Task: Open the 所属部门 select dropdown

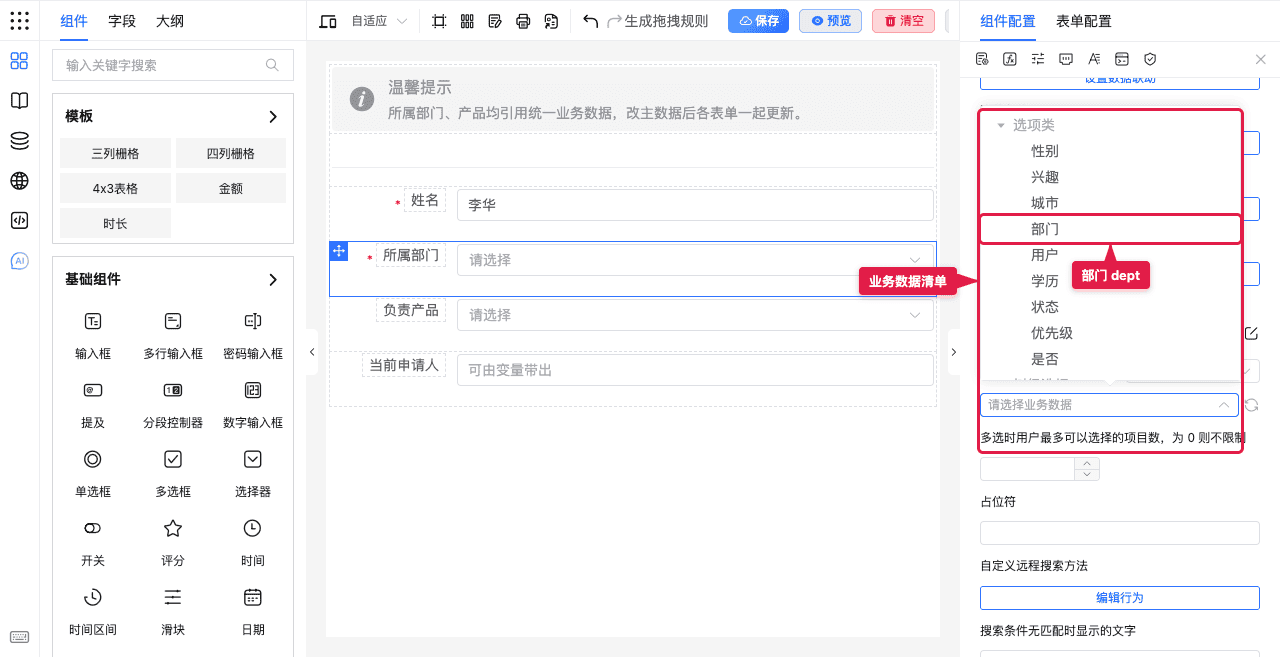Action: click(x=695, y=260)
